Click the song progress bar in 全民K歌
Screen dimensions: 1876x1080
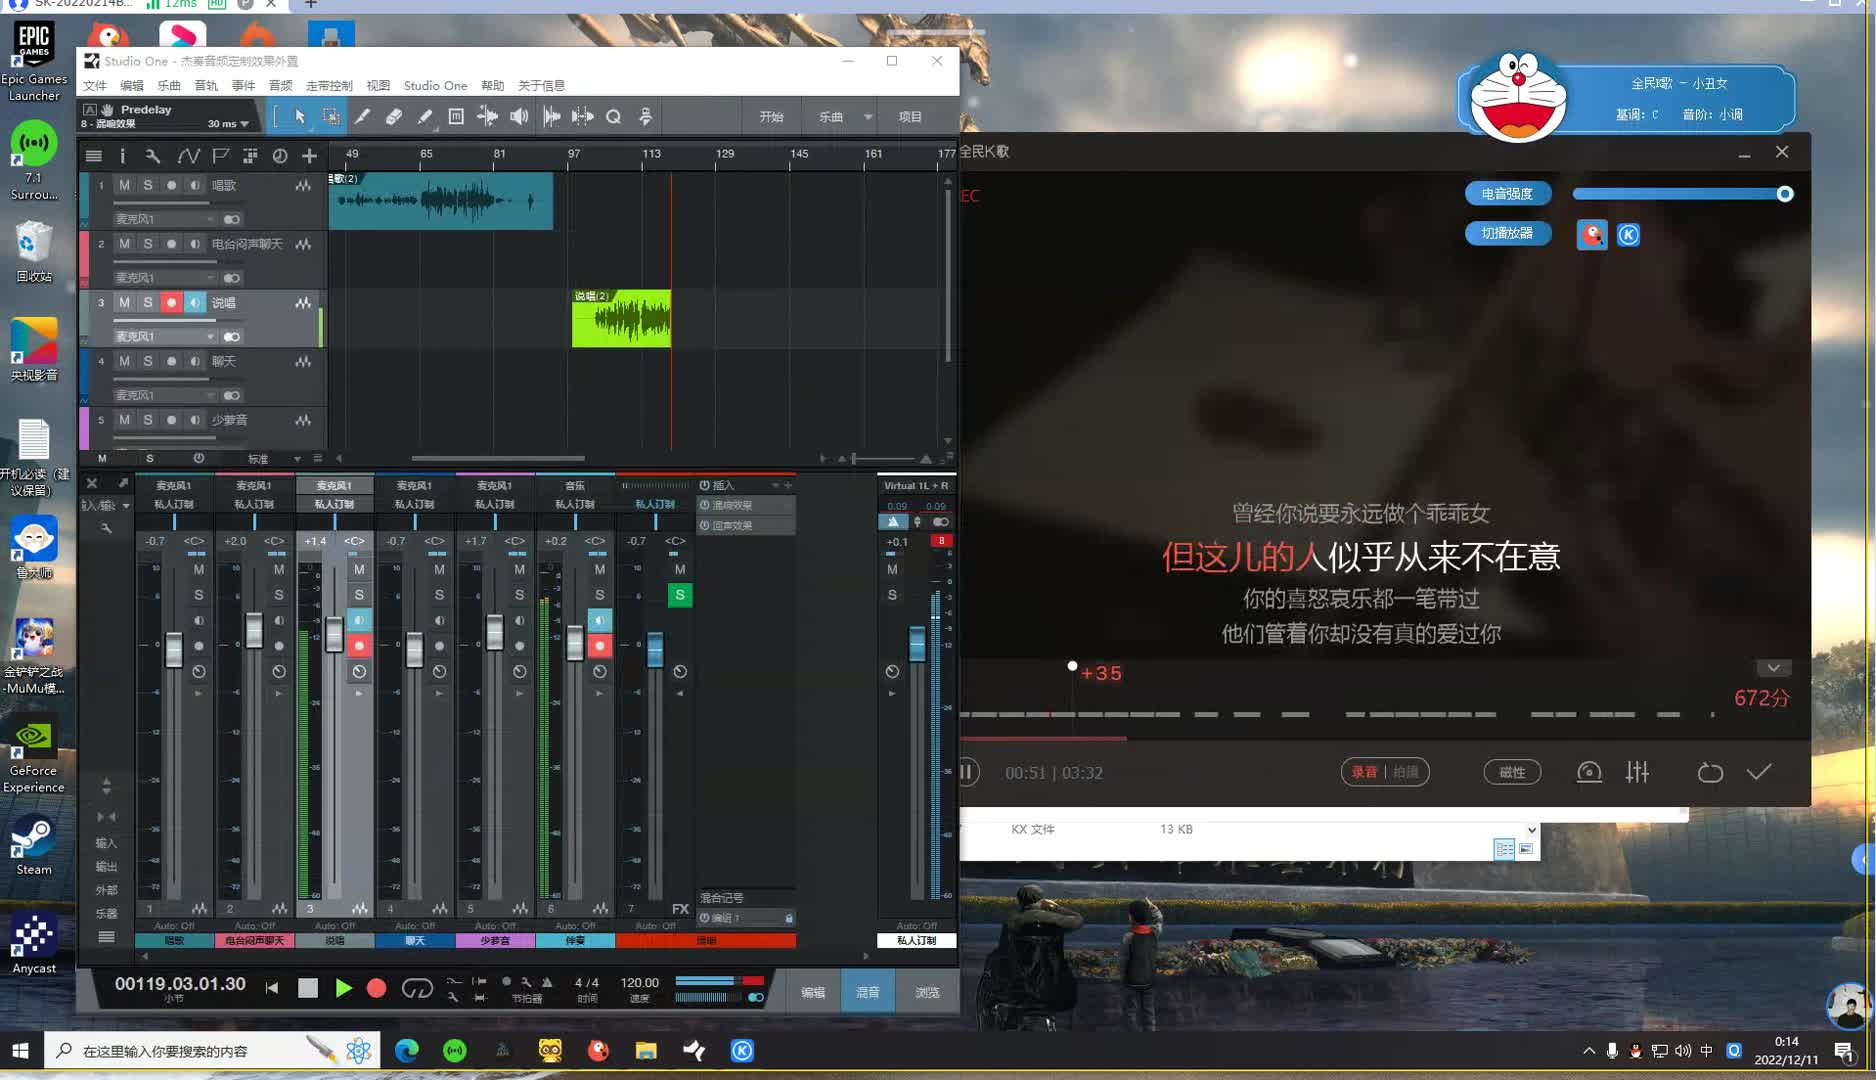(x=1385, y=739)
